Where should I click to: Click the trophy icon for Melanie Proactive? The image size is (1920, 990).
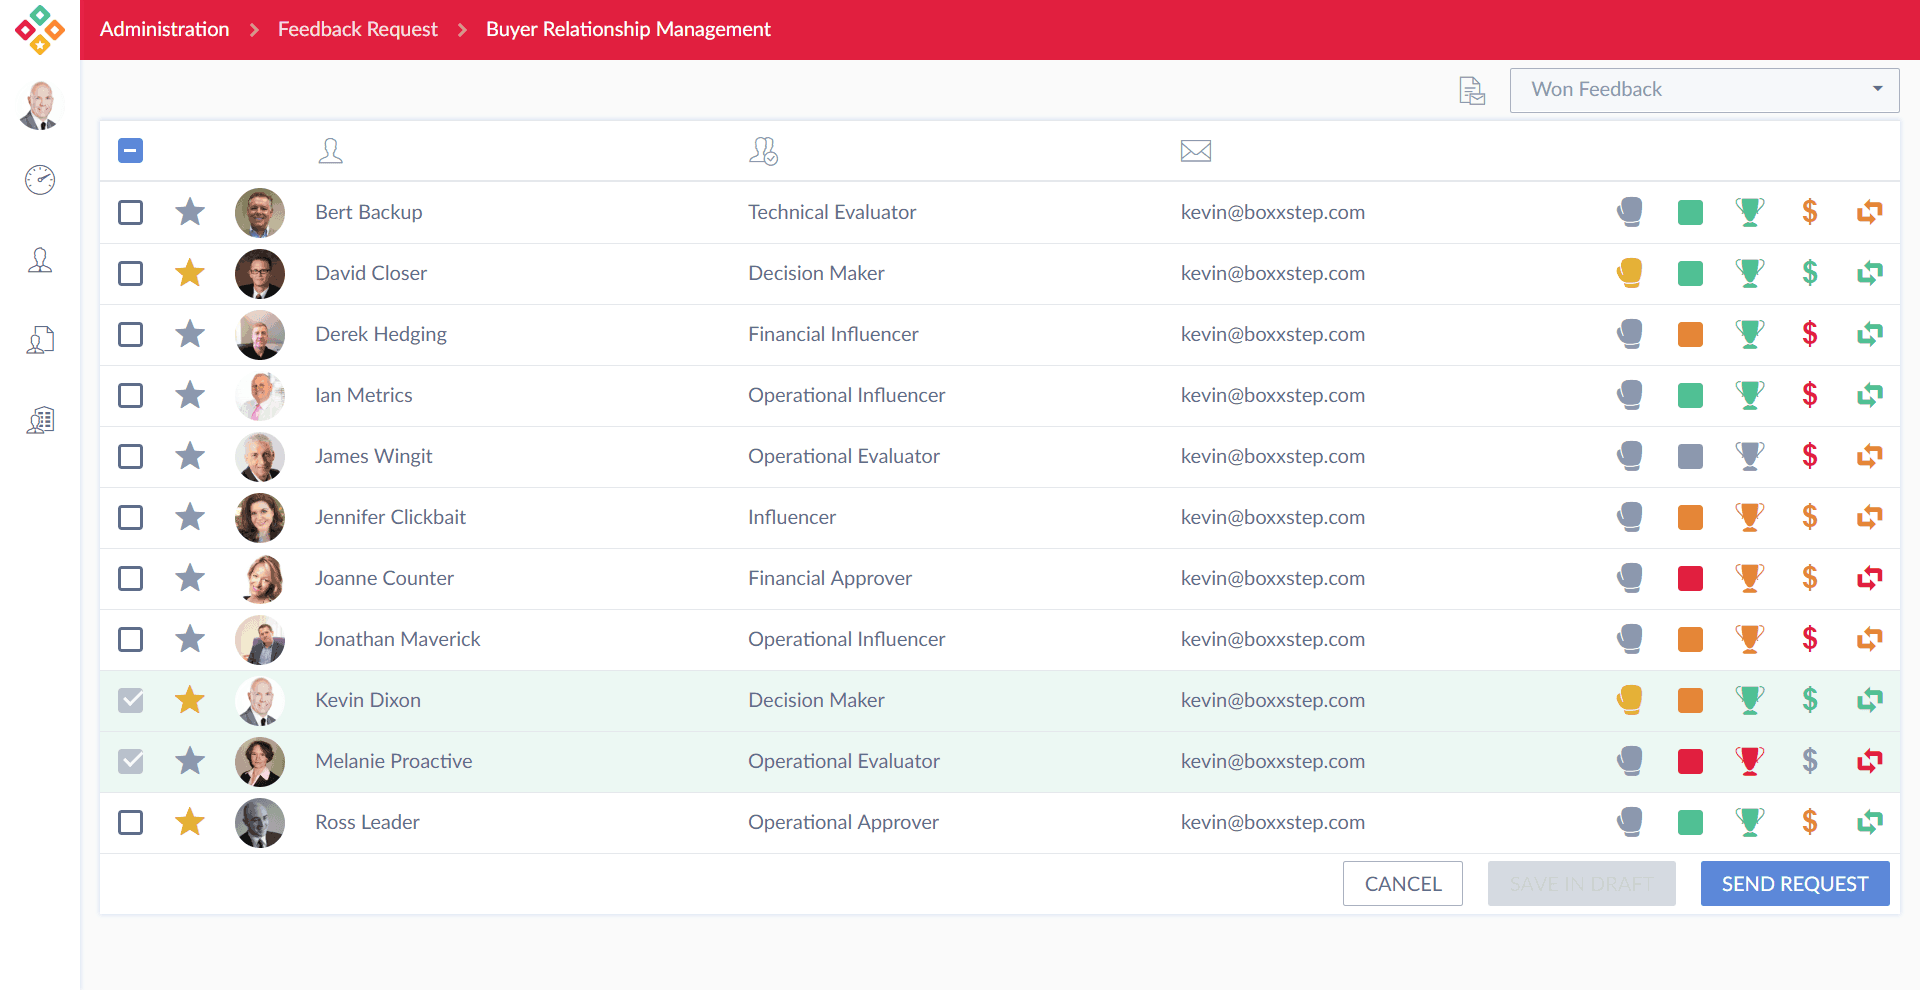pyautogui.click(x=1750, y=761)
